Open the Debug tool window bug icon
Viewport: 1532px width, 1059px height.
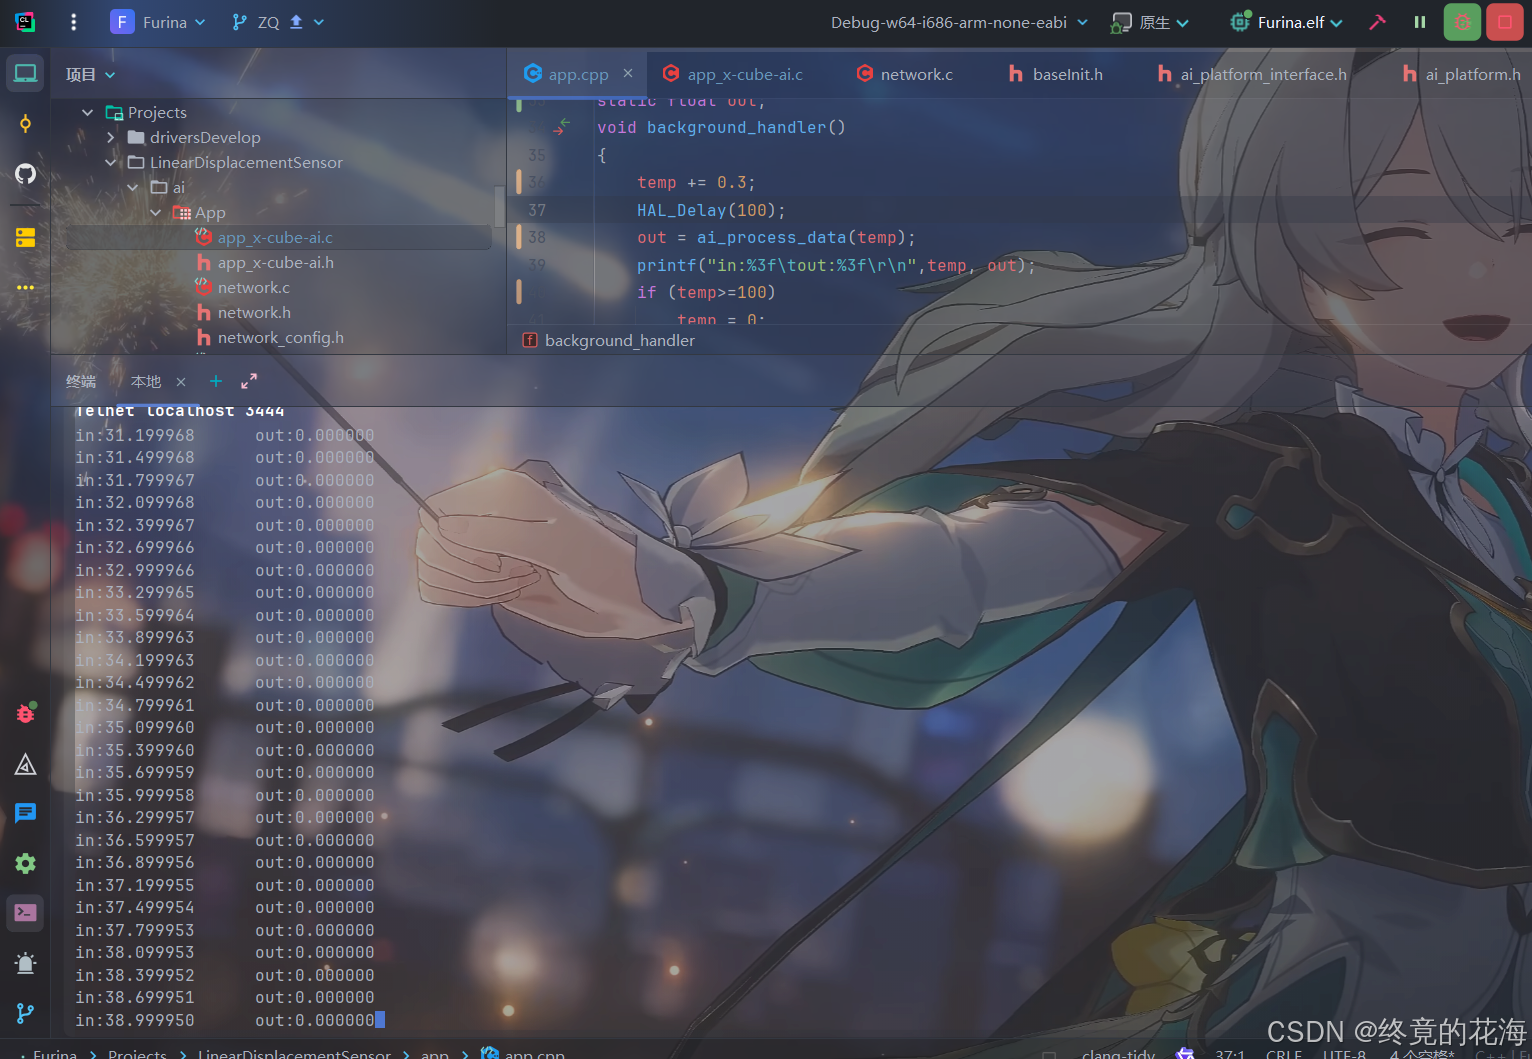25,713
